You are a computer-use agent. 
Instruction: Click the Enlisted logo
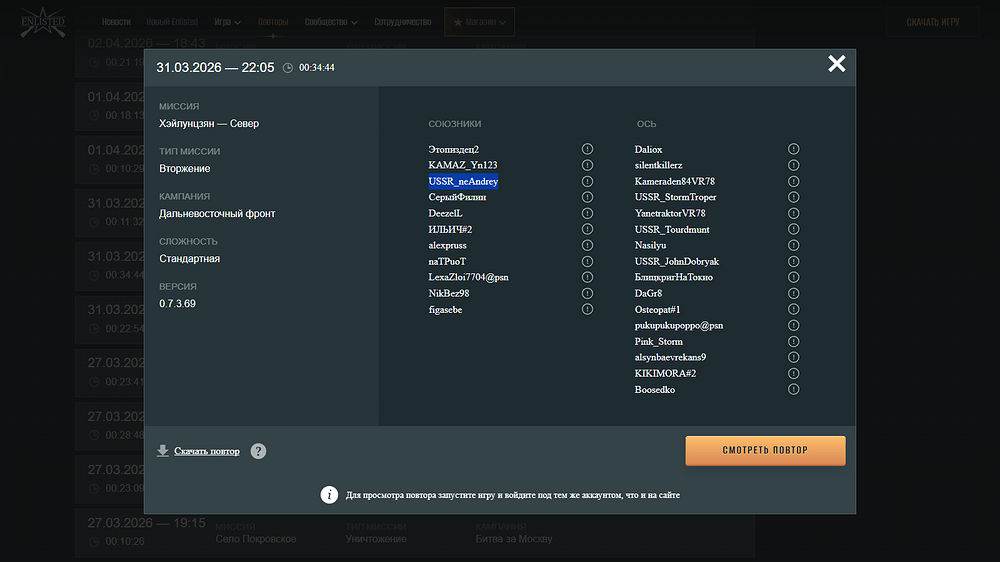[42, 22]
